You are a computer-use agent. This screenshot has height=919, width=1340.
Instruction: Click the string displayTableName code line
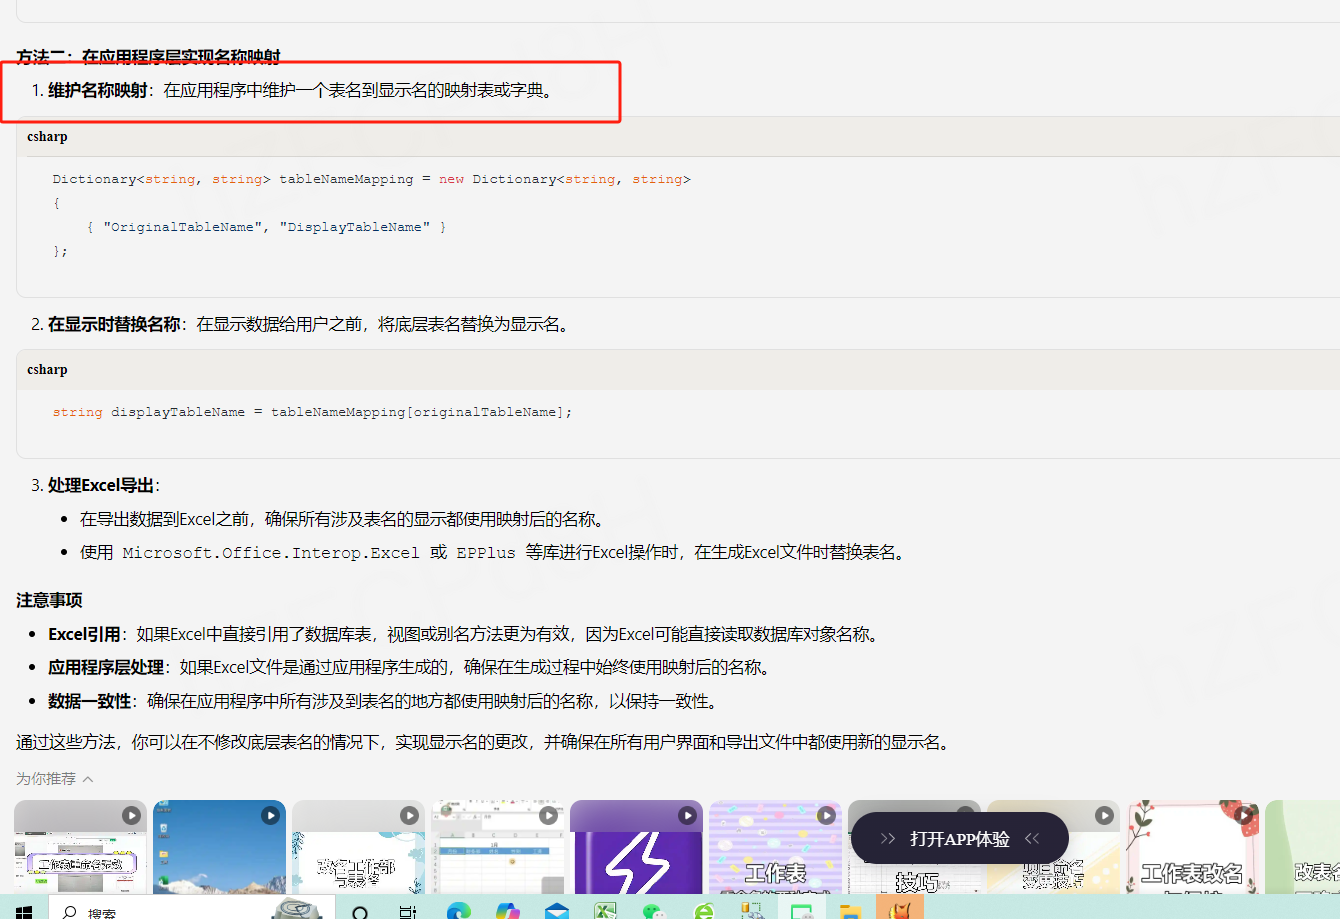tap(312, 412)
